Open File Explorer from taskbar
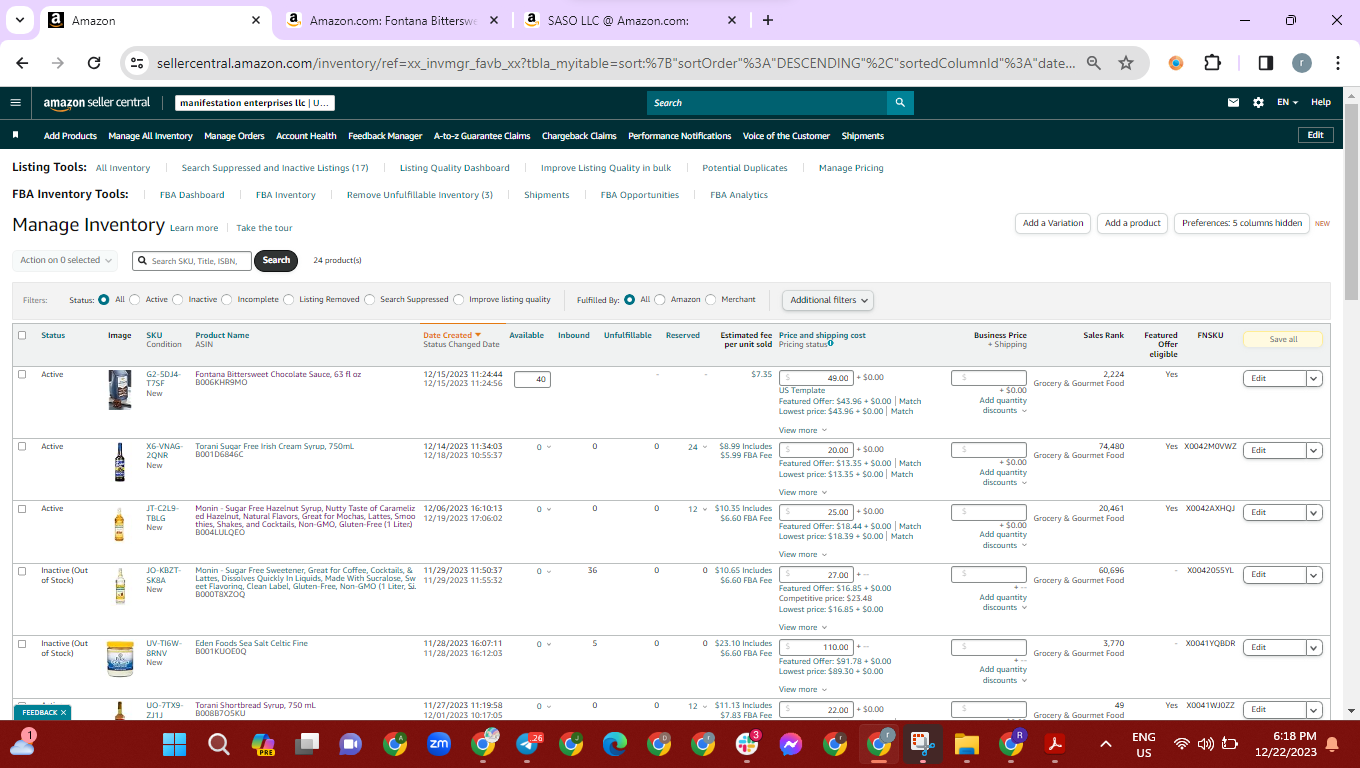The image size is (1360, 768). 966,744
